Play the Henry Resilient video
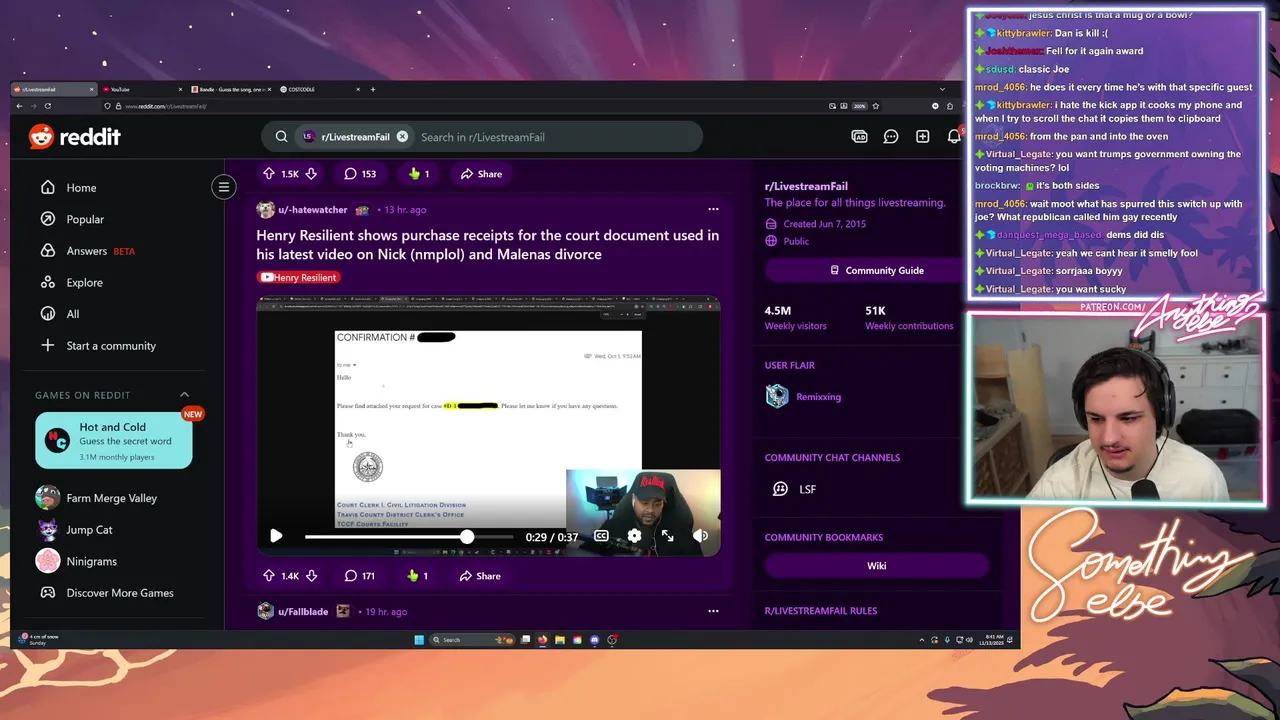The image size is (1280, 720). (276, 536)
